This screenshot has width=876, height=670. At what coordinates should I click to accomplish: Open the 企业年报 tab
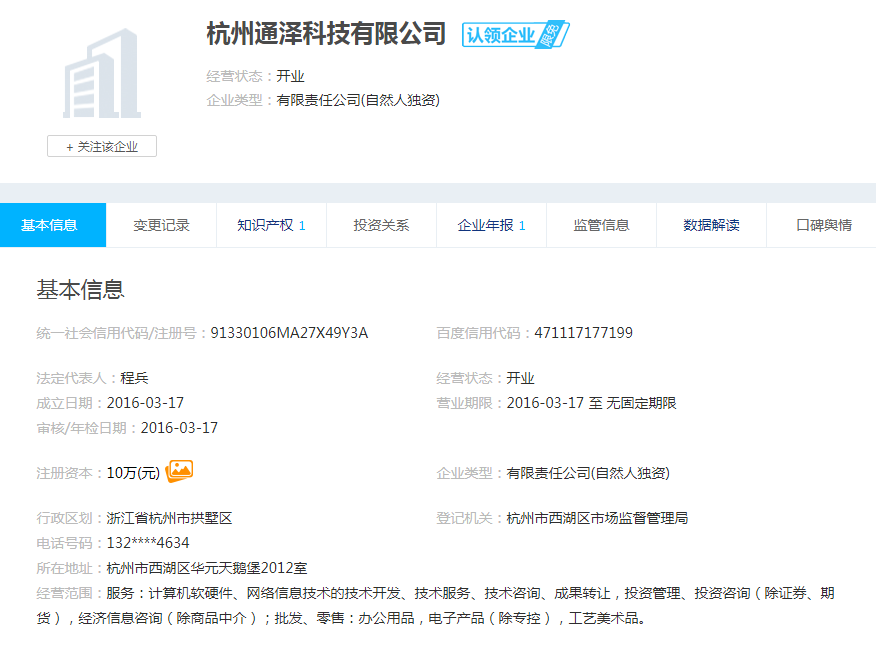pos(491,225)
